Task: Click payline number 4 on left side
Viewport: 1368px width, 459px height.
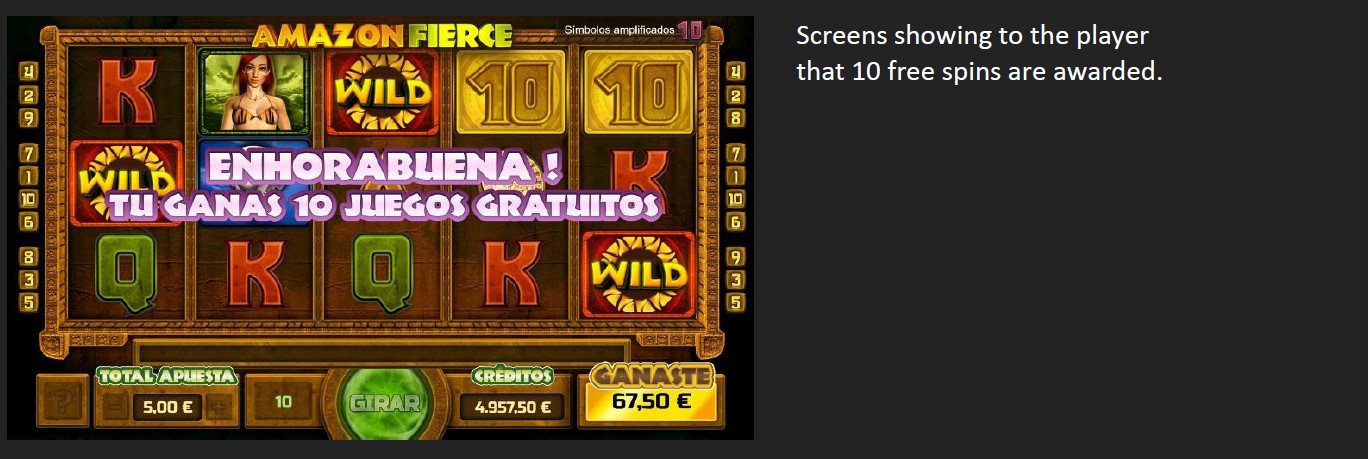Action: (x=29, y=72)
